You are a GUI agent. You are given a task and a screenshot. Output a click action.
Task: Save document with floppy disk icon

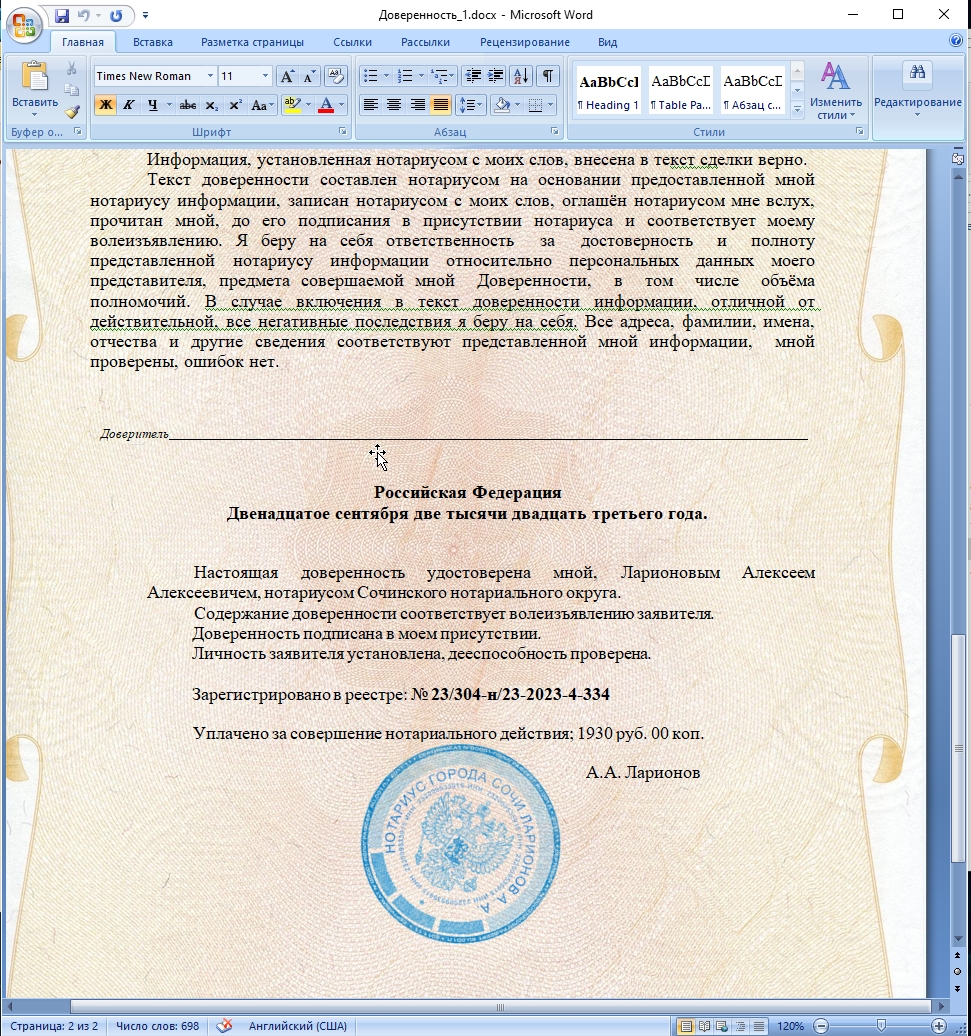[x=61, y=15]
